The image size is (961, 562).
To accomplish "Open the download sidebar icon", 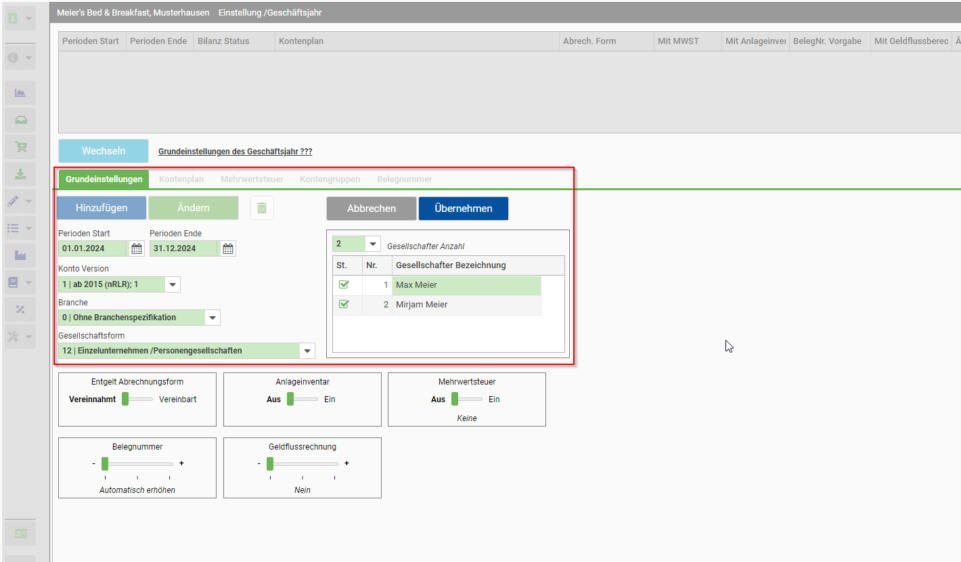I will (20, 173).
